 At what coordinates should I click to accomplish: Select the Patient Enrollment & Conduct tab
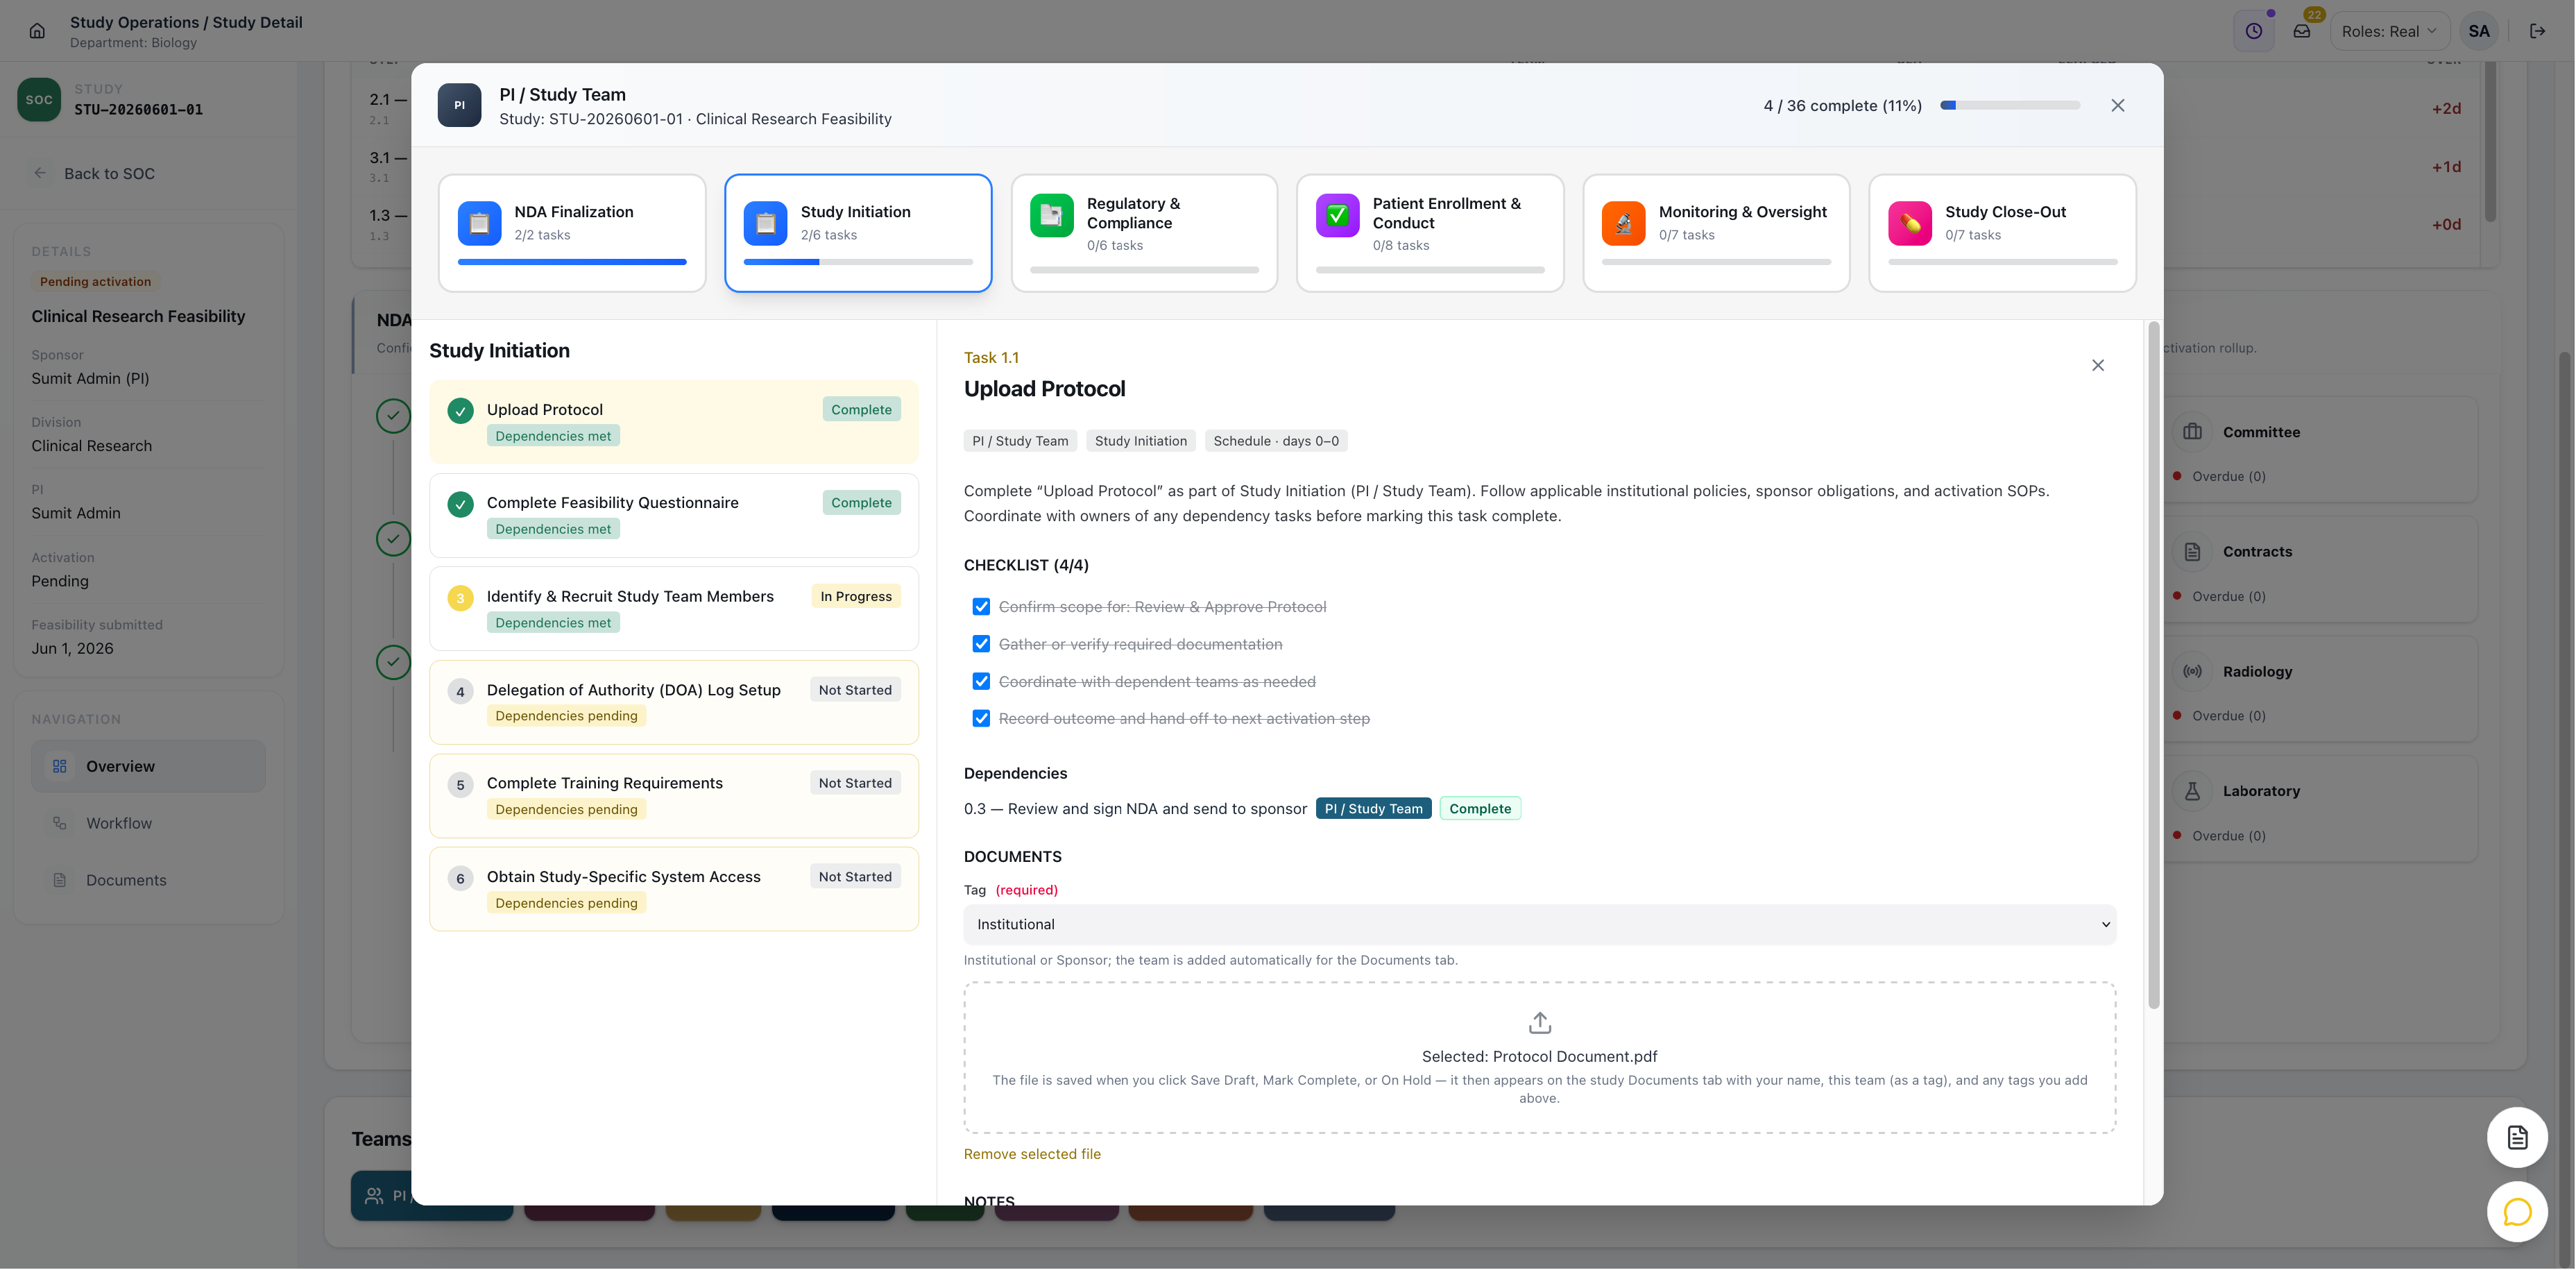(1430, 233)
